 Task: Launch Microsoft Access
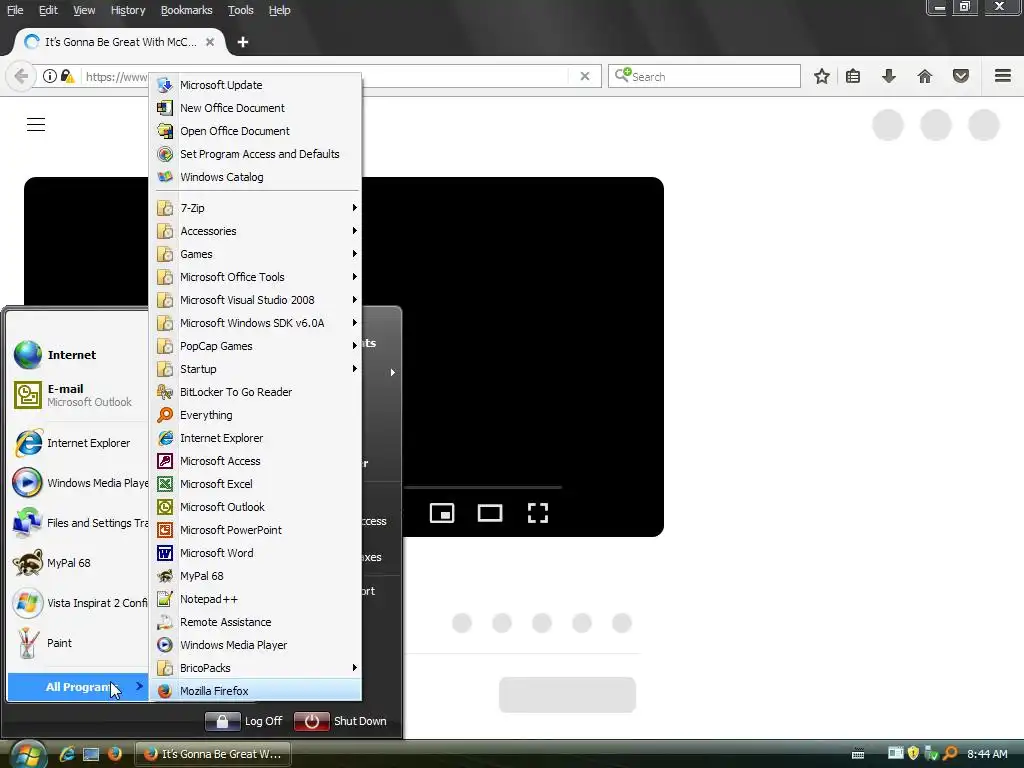(255, 461)
